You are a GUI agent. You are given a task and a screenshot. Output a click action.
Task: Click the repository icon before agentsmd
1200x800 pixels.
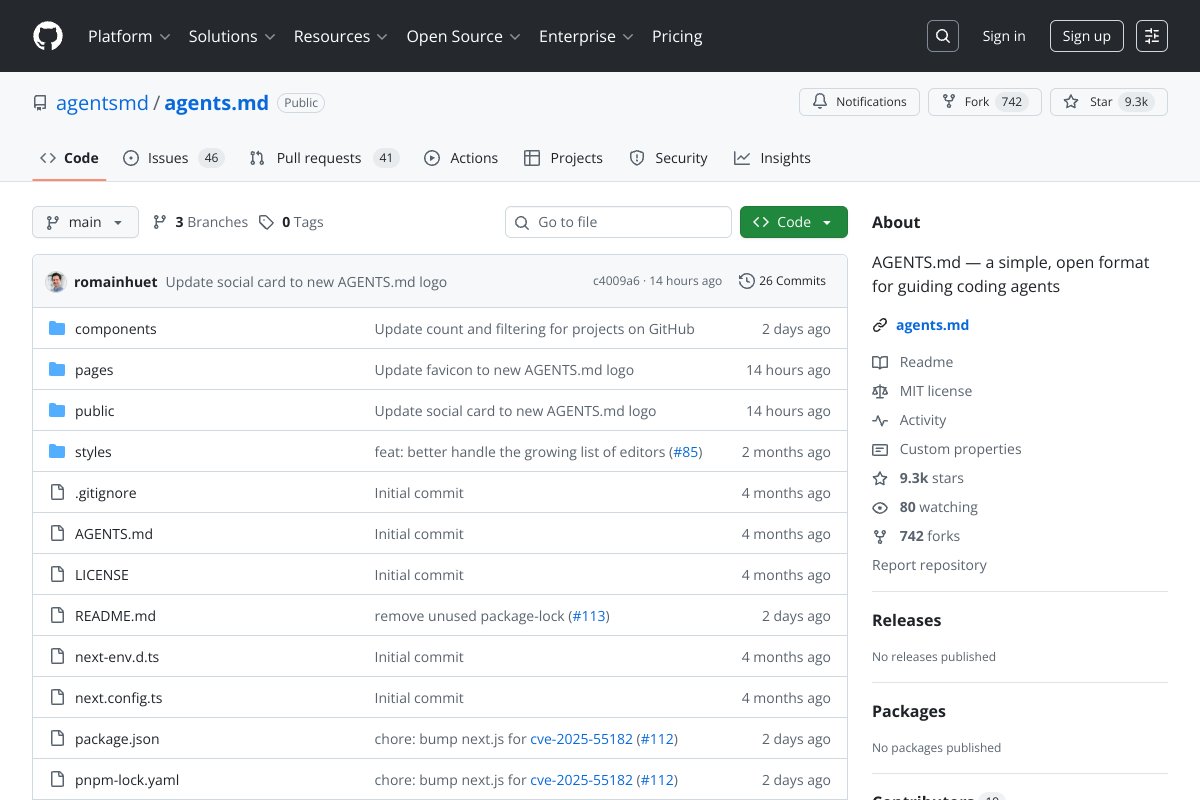40,103
